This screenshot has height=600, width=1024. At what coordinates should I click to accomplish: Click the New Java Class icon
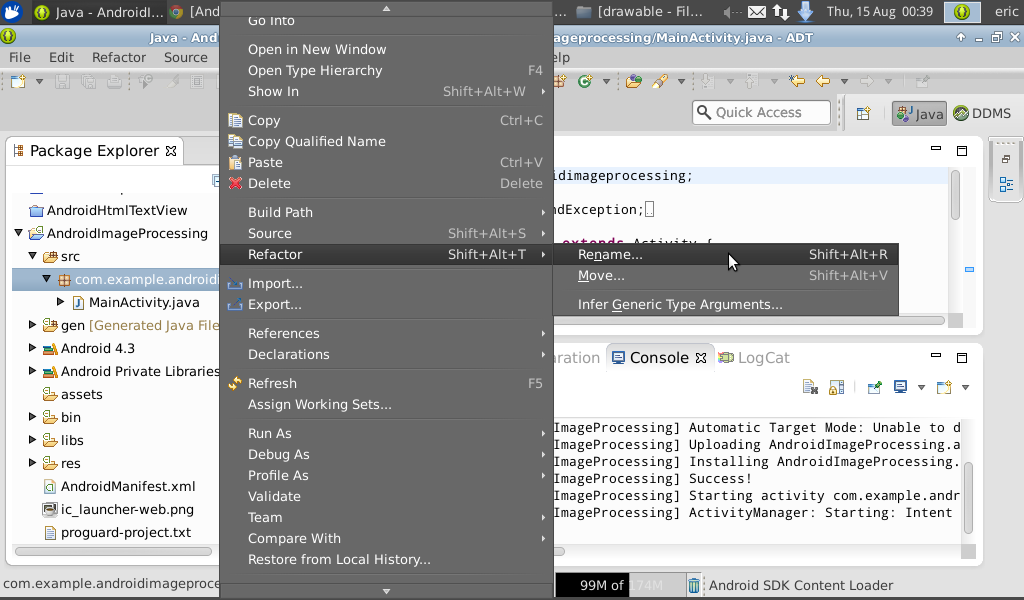tap(585, 82)
